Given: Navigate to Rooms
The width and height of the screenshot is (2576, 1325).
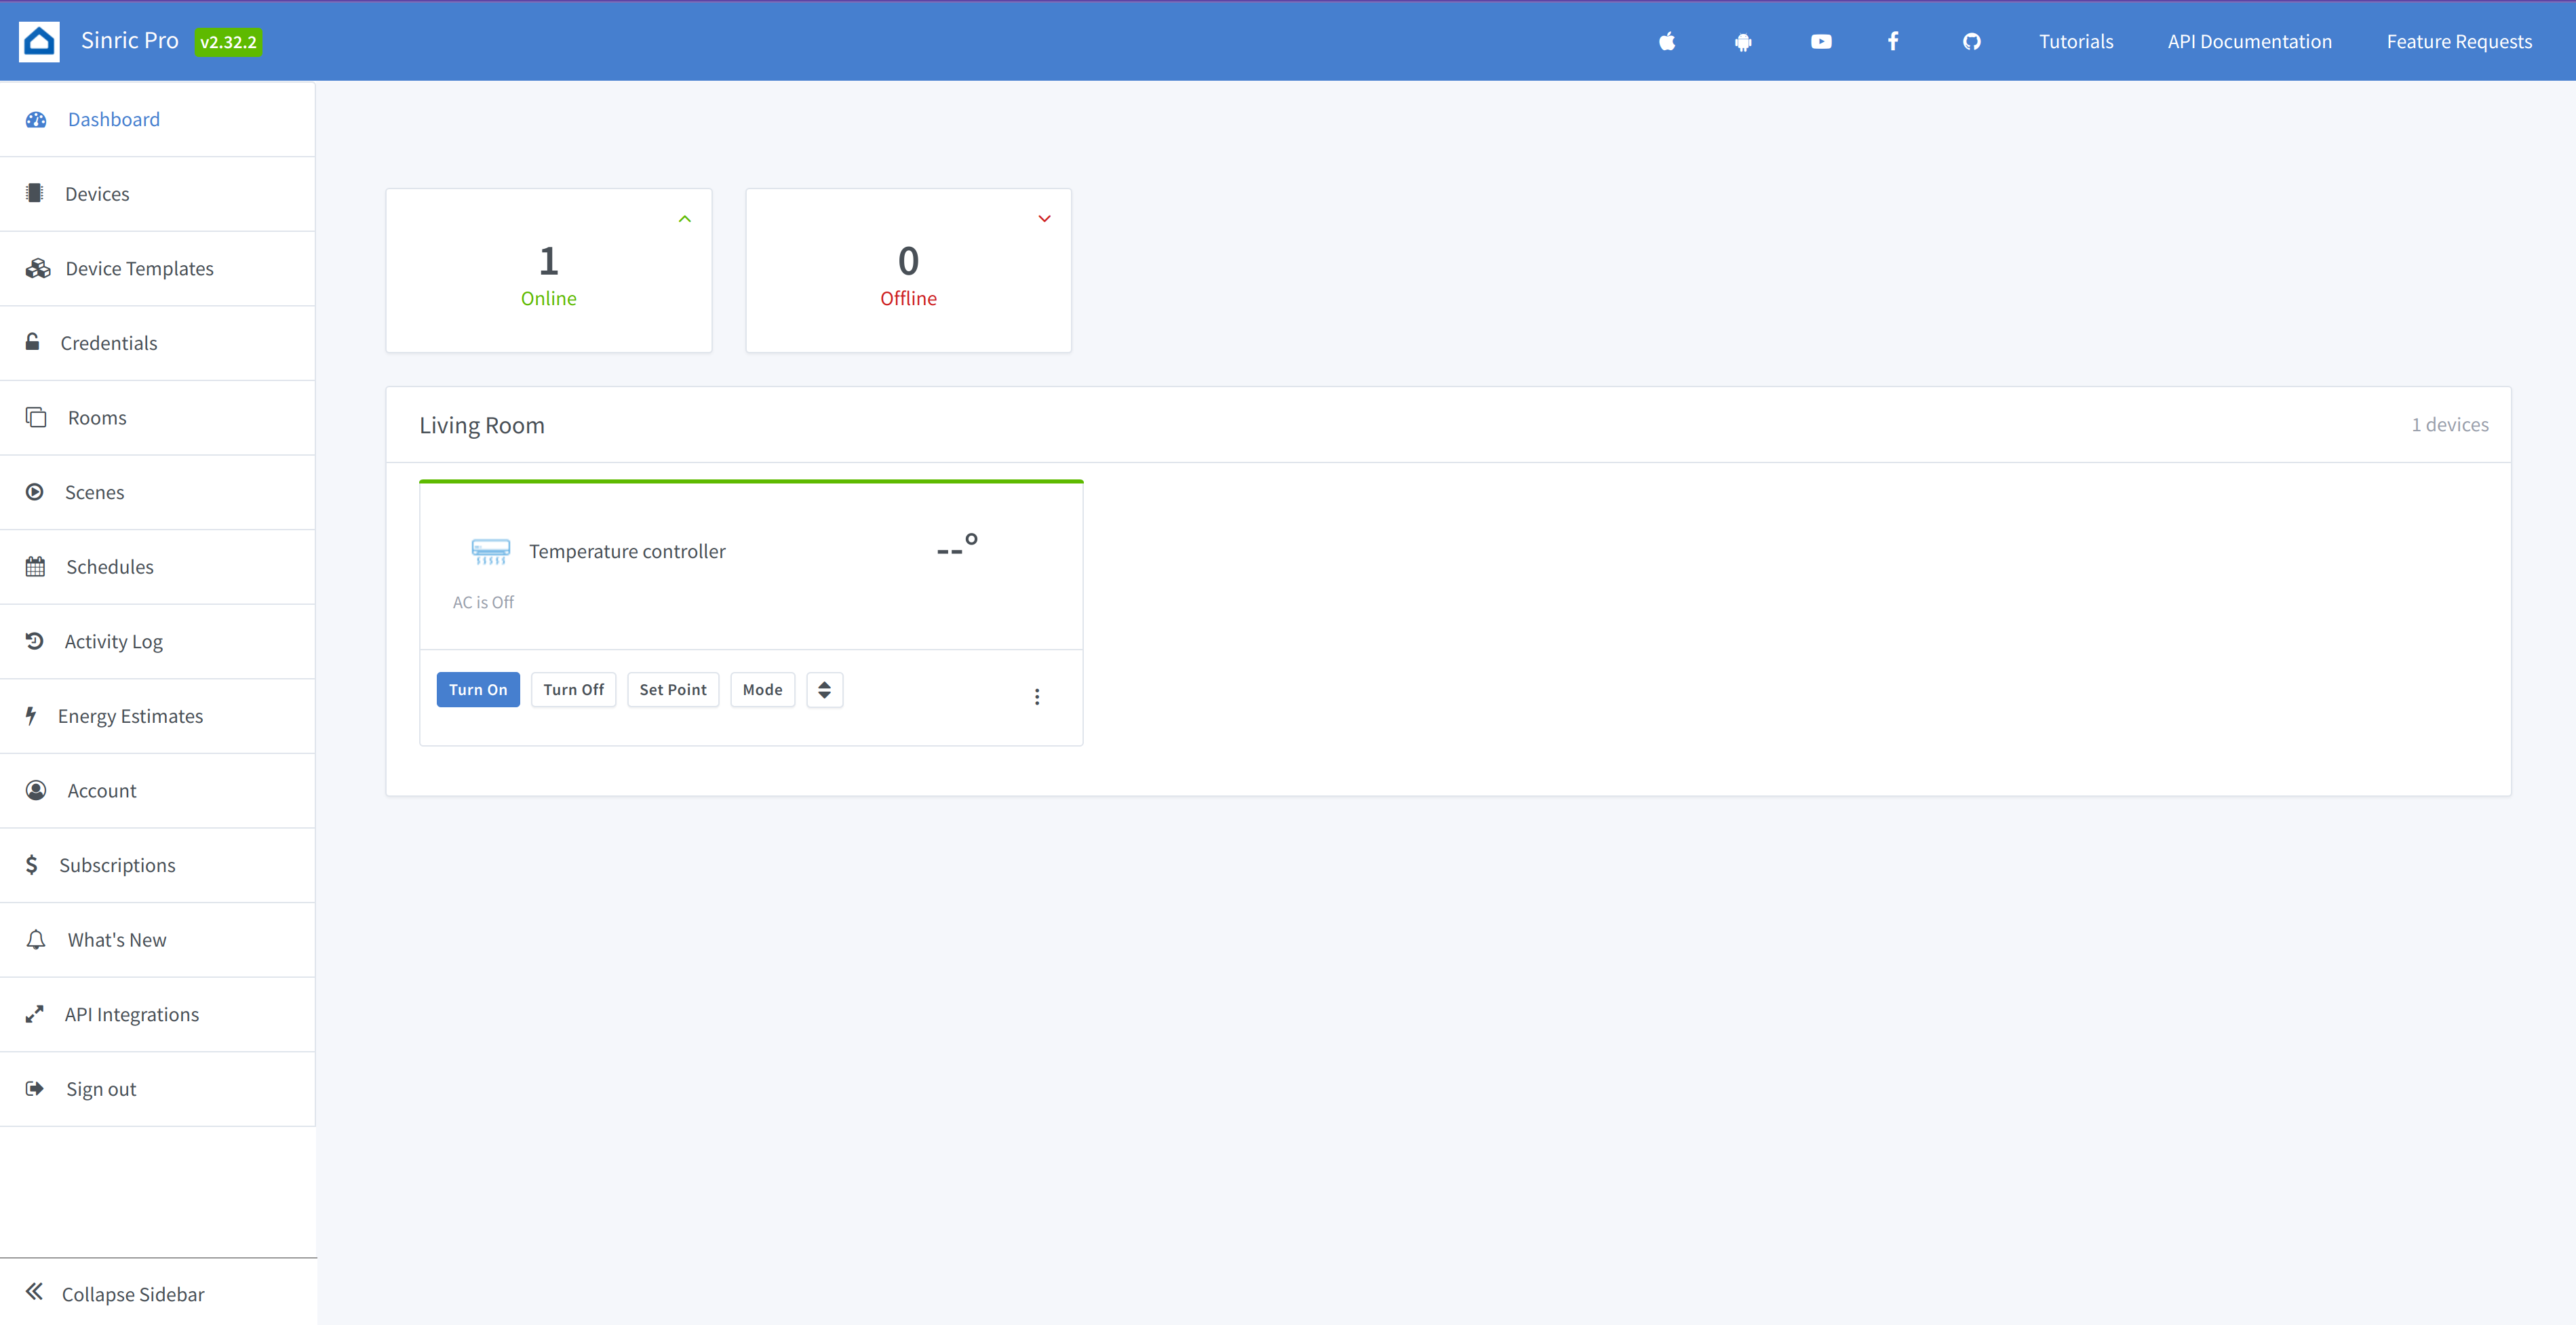Looking at the screenshot, I should click(158, 418).
